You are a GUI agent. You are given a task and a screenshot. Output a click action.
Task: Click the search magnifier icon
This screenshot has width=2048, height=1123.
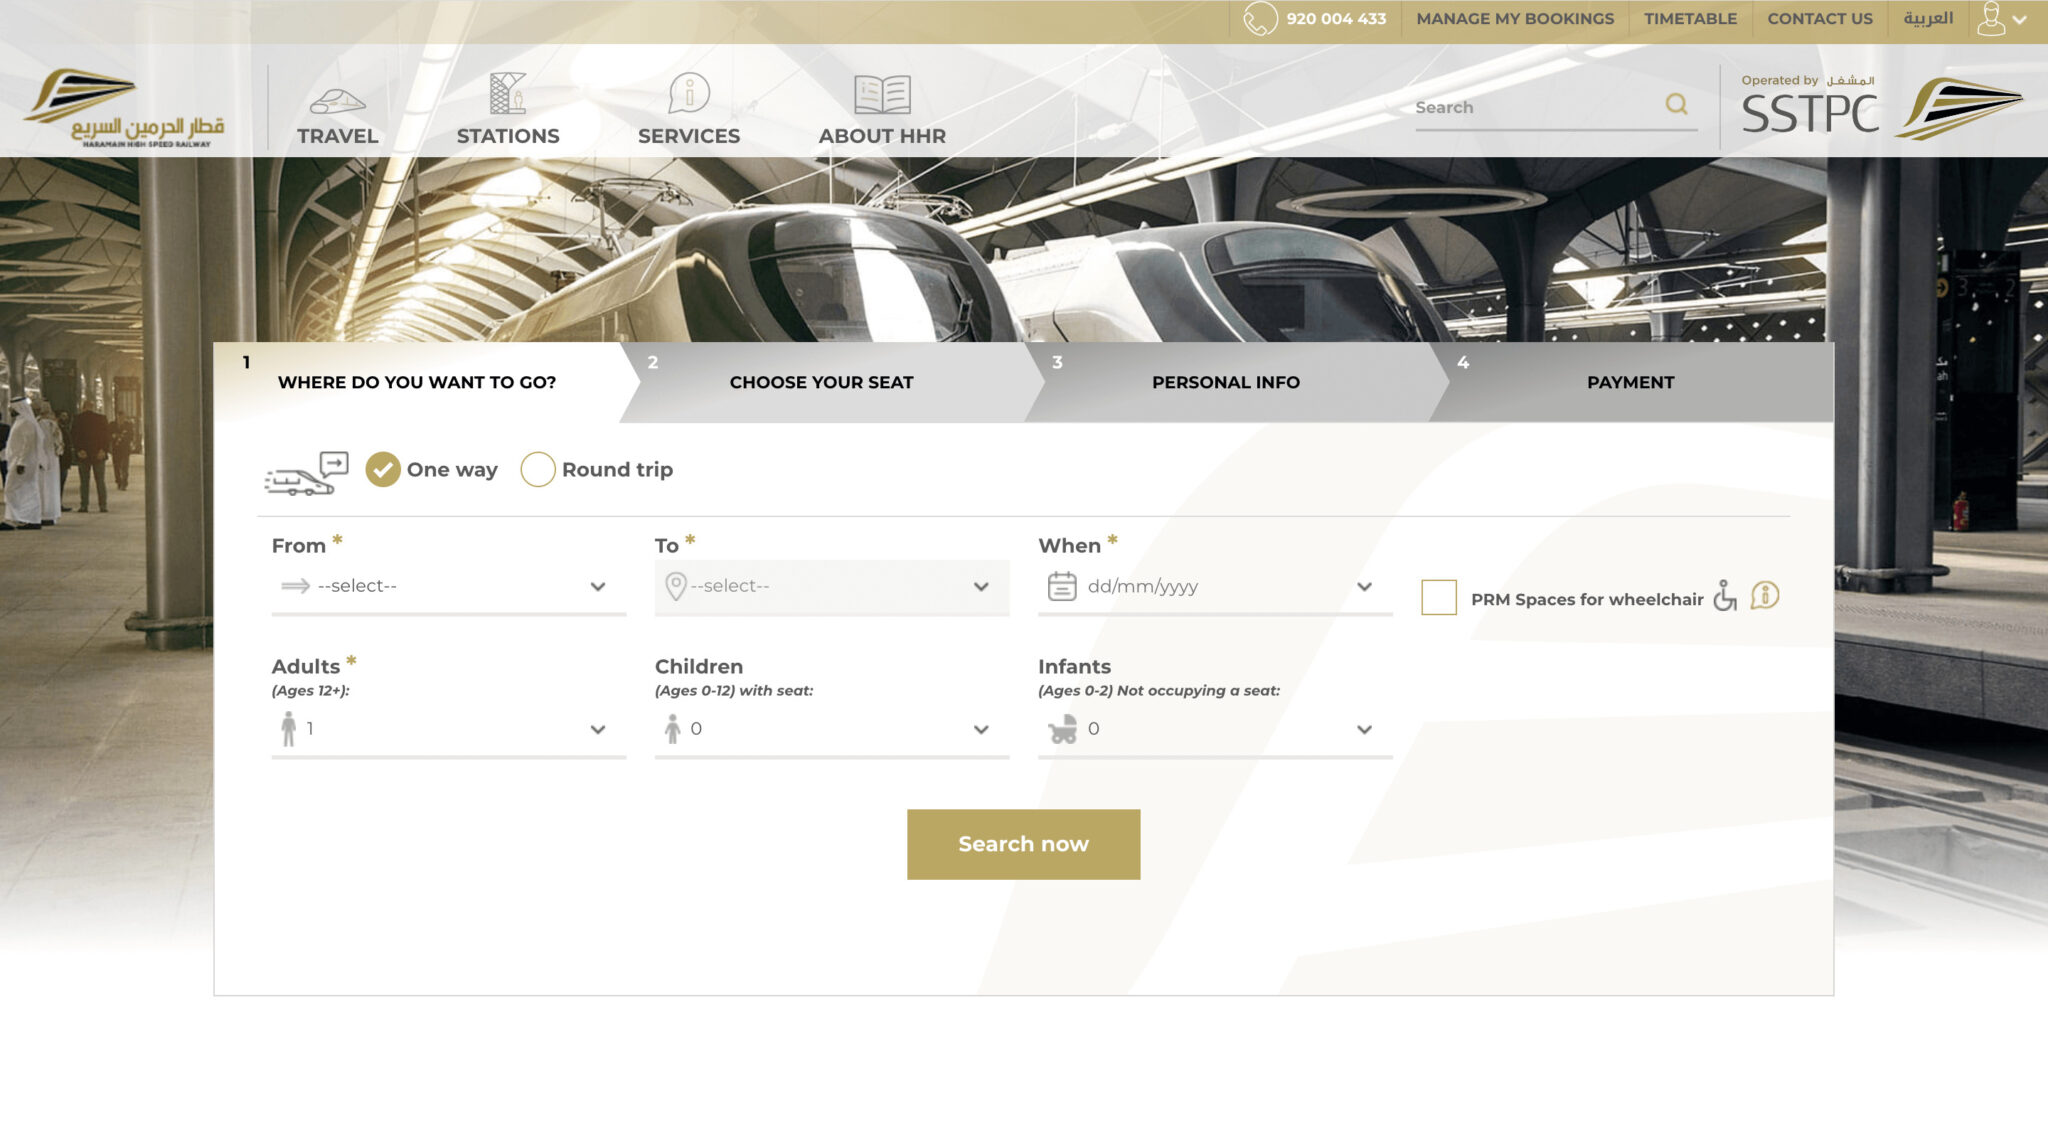point(1676,104)
